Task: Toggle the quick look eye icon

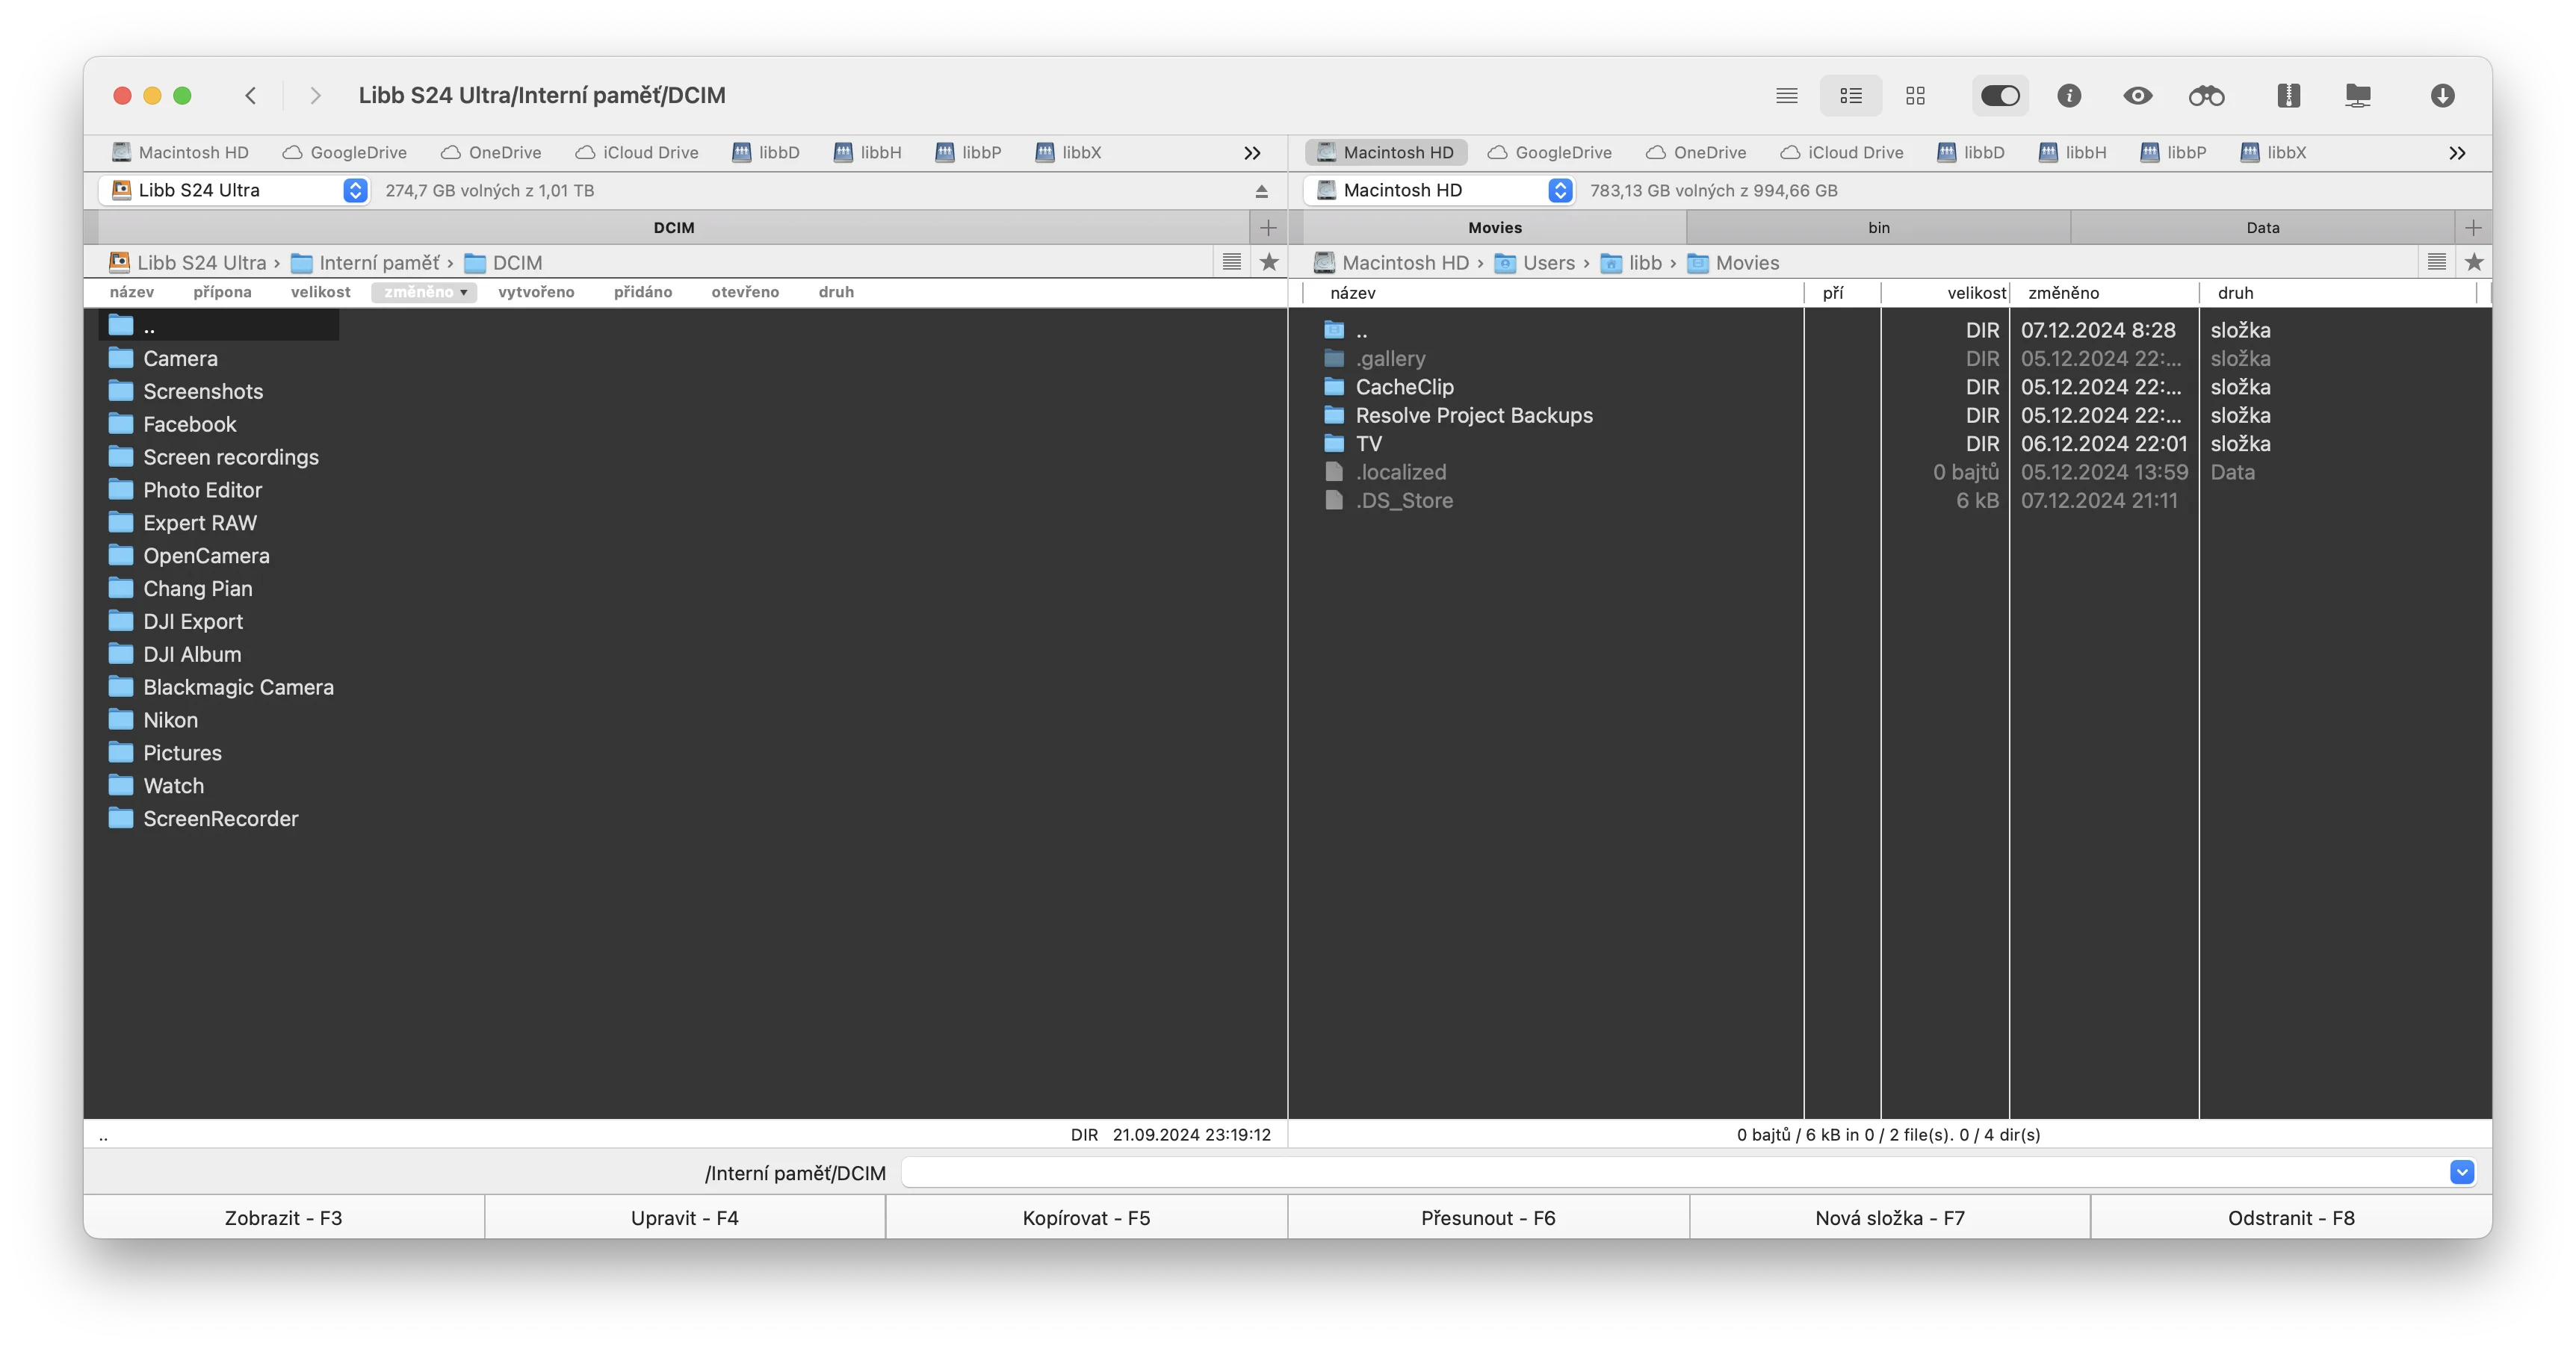Action: point(2137,96)
